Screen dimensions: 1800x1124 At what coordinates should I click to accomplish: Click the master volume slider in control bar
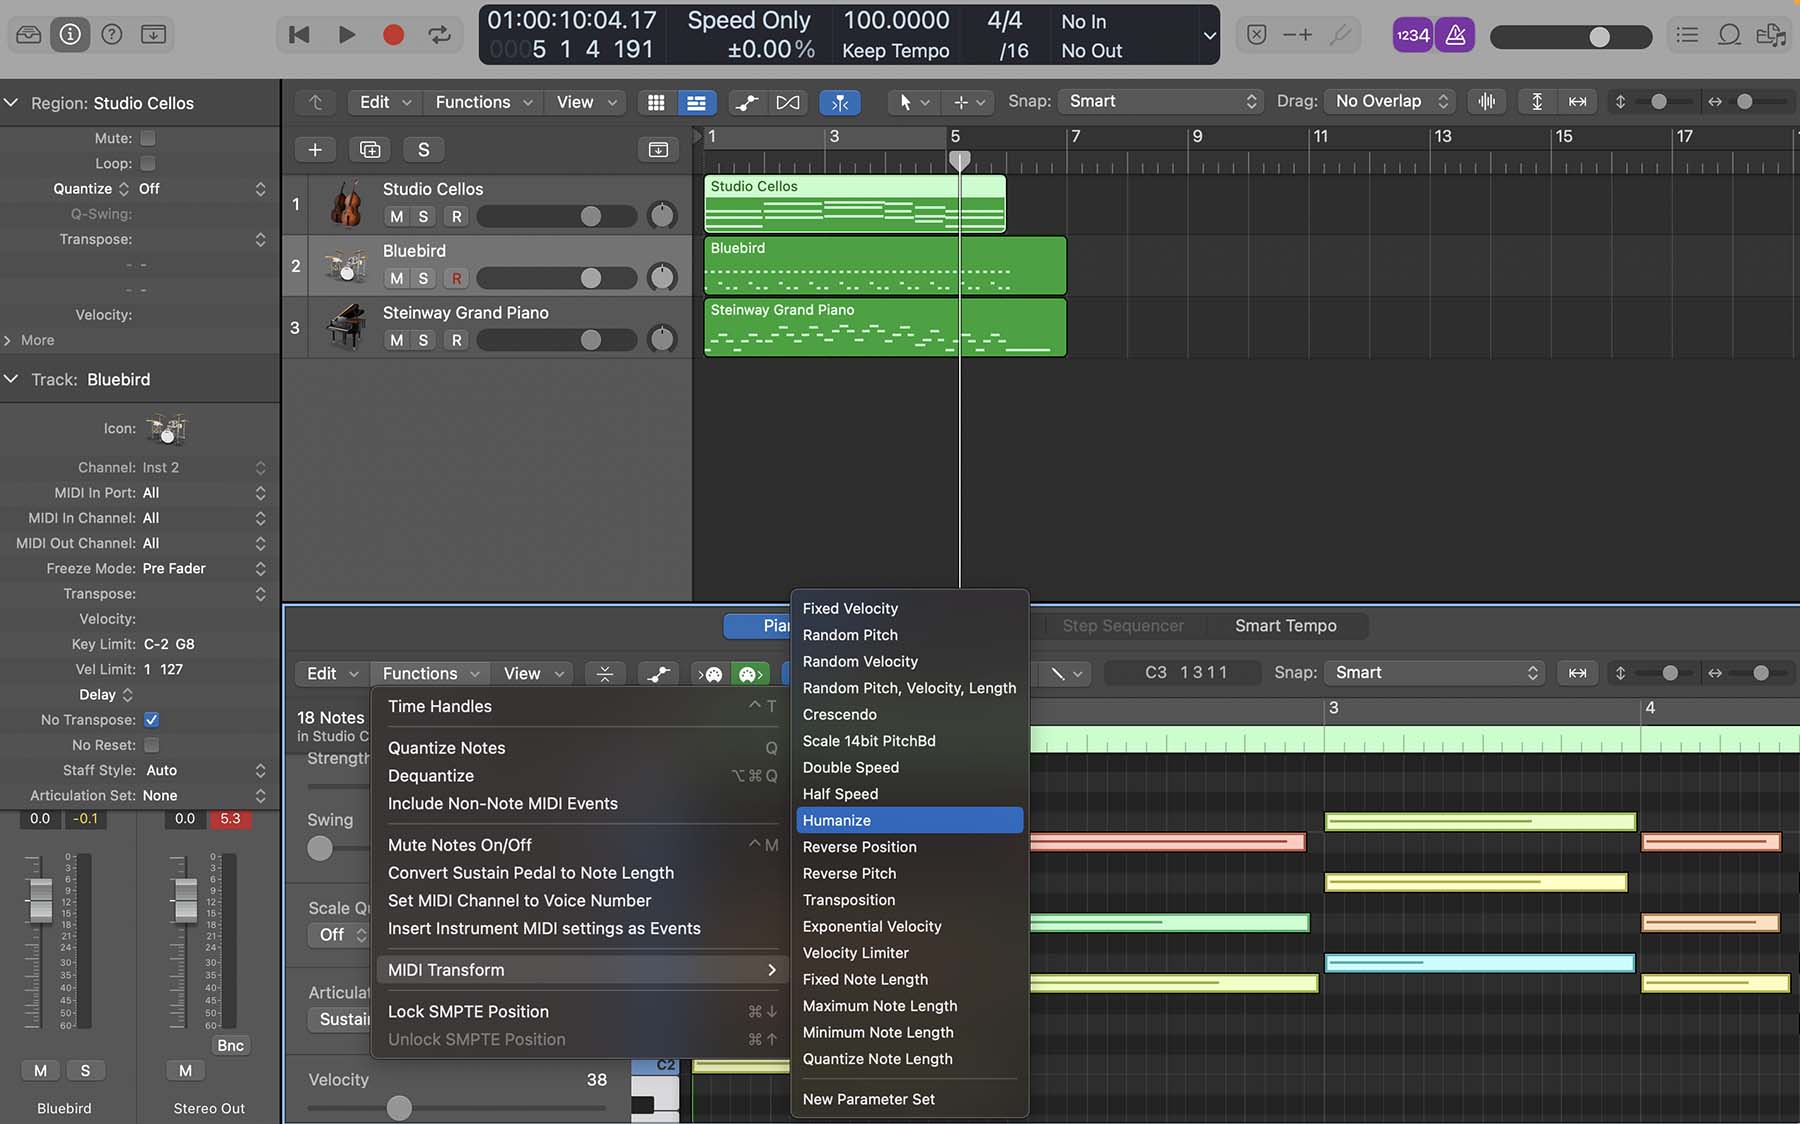(x=1570, y=37)
